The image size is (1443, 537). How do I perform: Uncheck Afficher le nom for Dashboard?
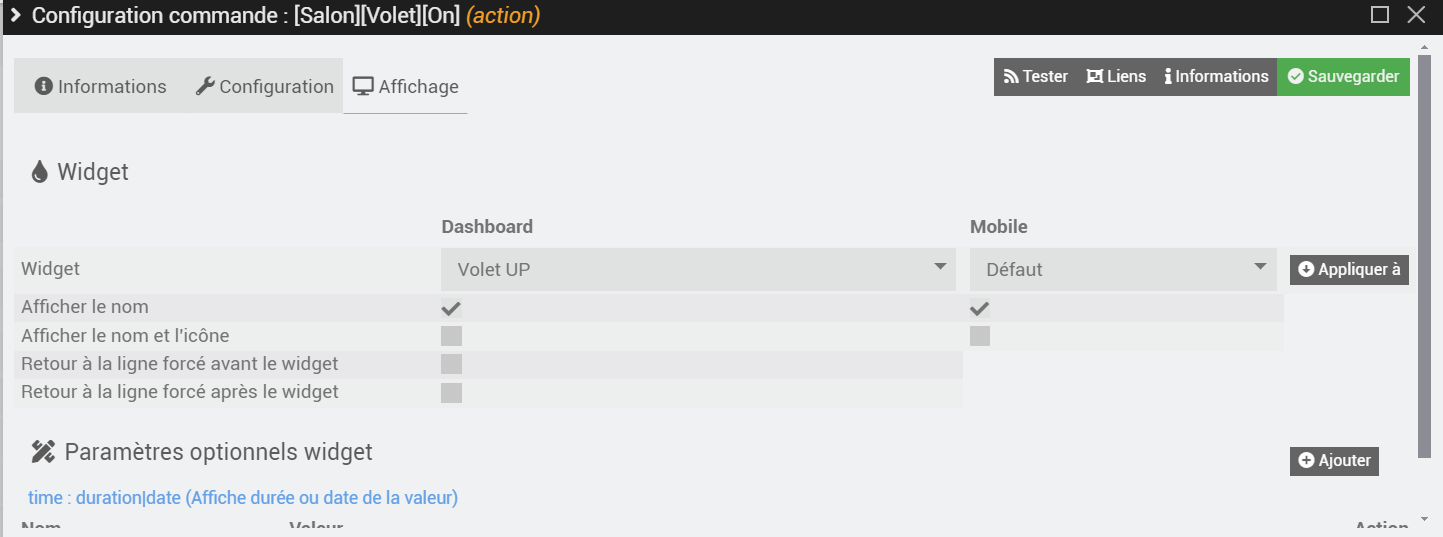click(451, 308)
